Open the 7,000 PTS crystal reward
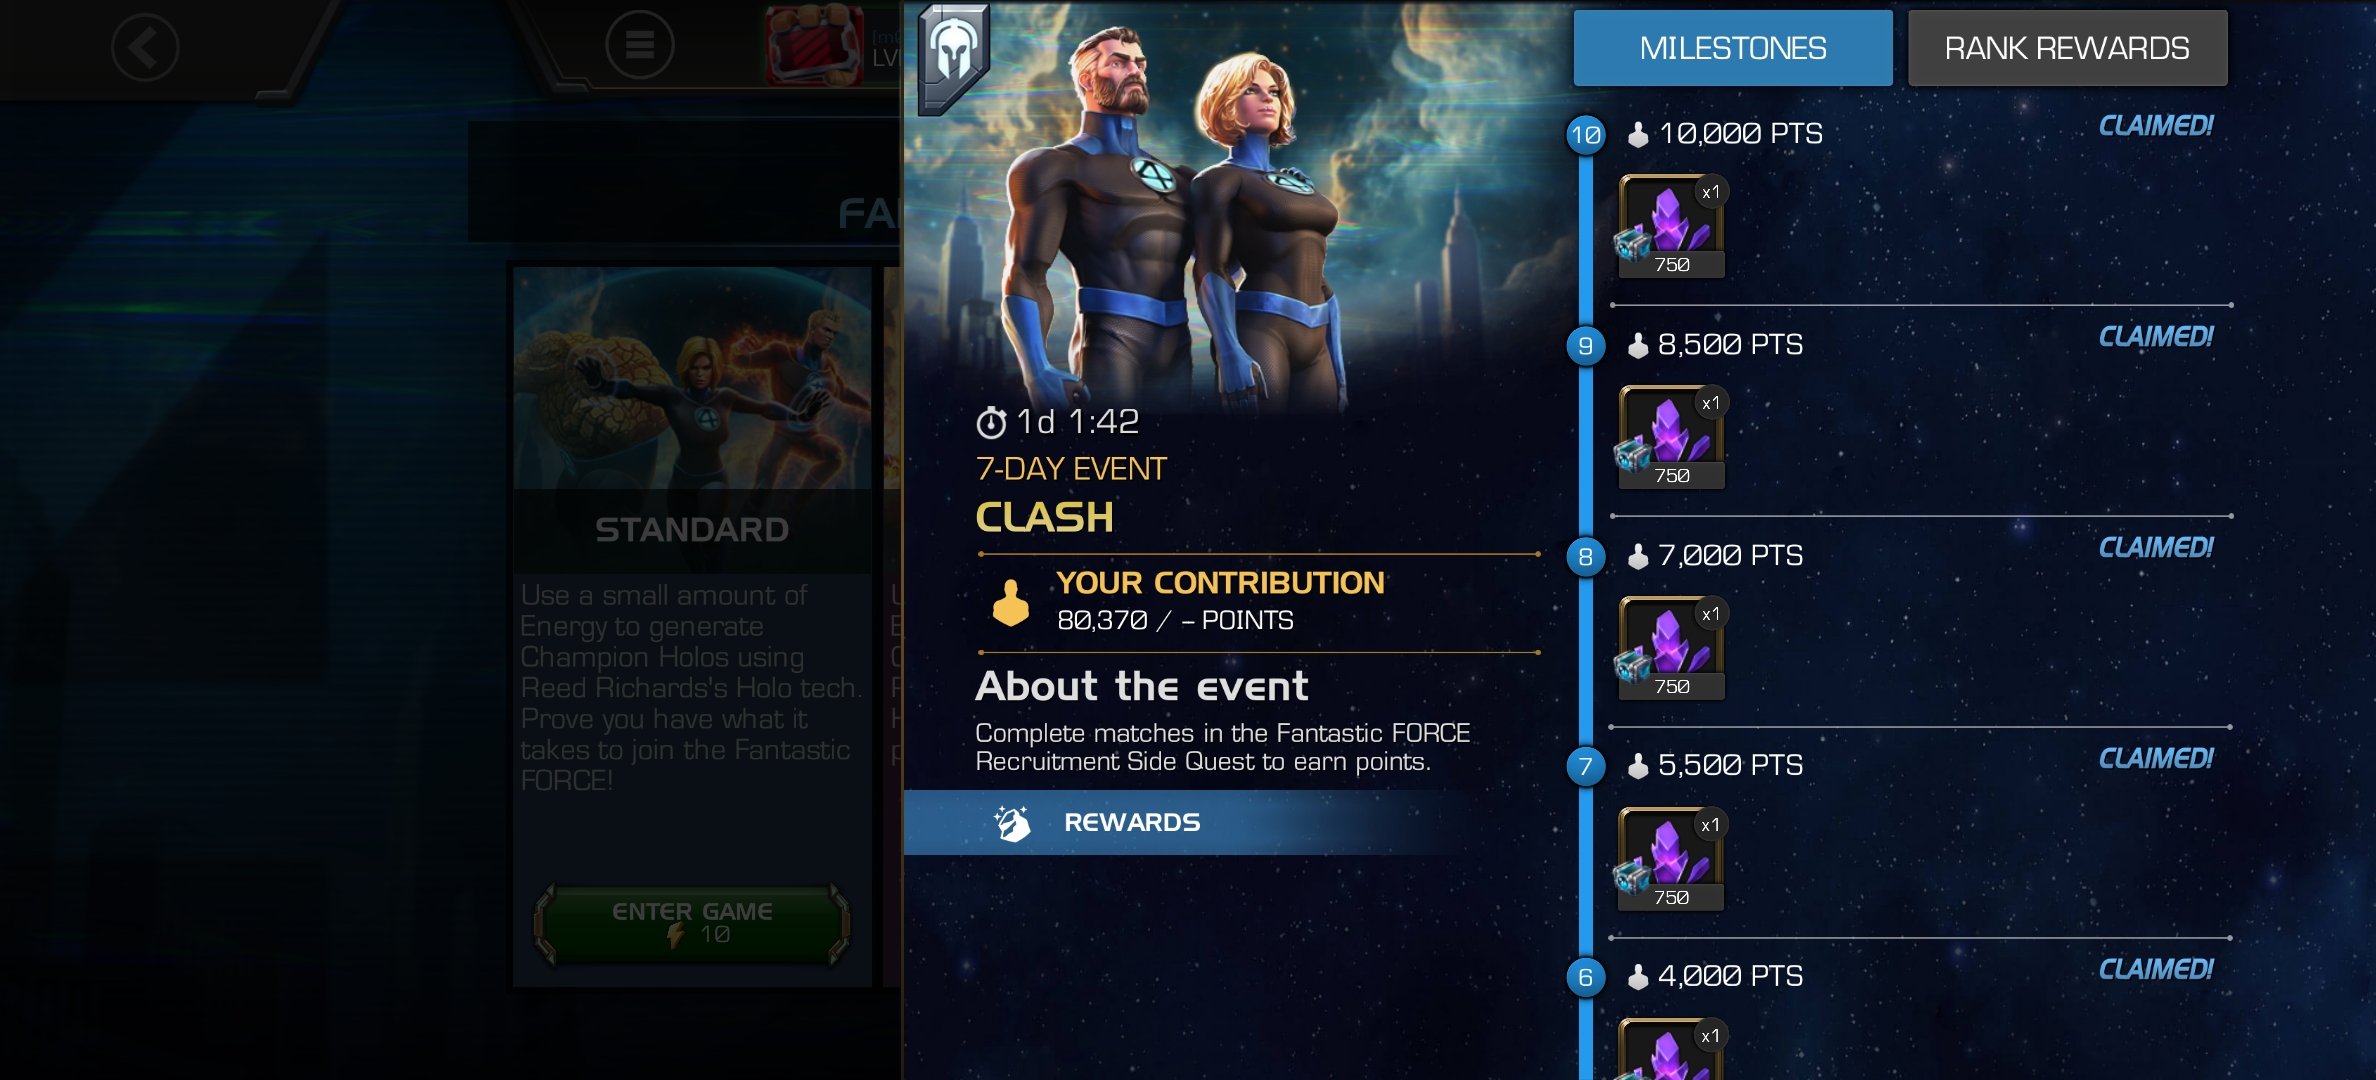Image resolution: width=2376 pixels, height=1080 pixels. tap(1671, 649)
